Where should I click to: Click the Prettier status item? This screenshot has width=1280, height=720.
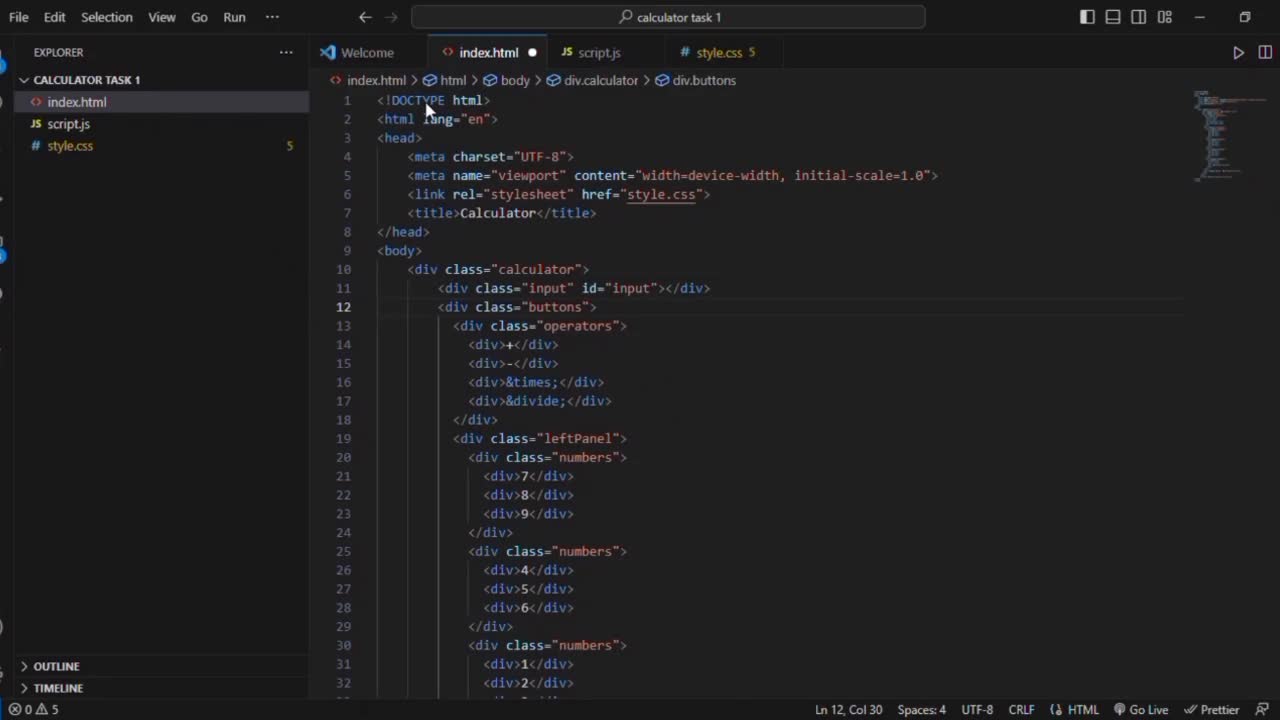1211,710
